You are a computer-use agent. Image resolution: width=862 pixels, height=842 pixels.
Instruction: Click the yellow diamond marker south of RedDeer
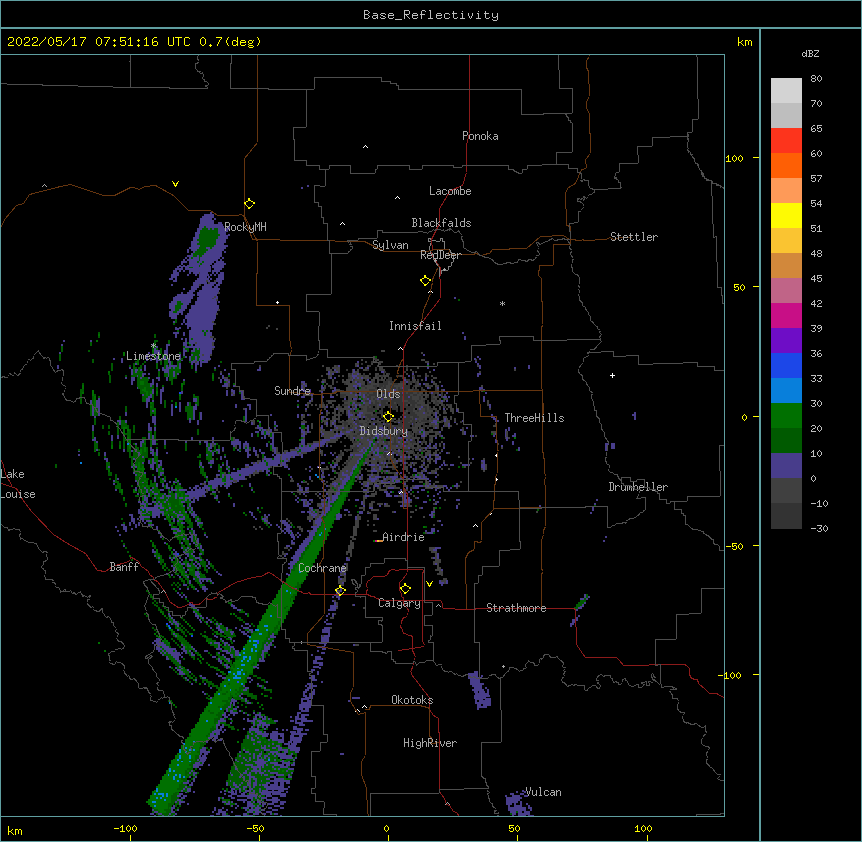(426, 281)
